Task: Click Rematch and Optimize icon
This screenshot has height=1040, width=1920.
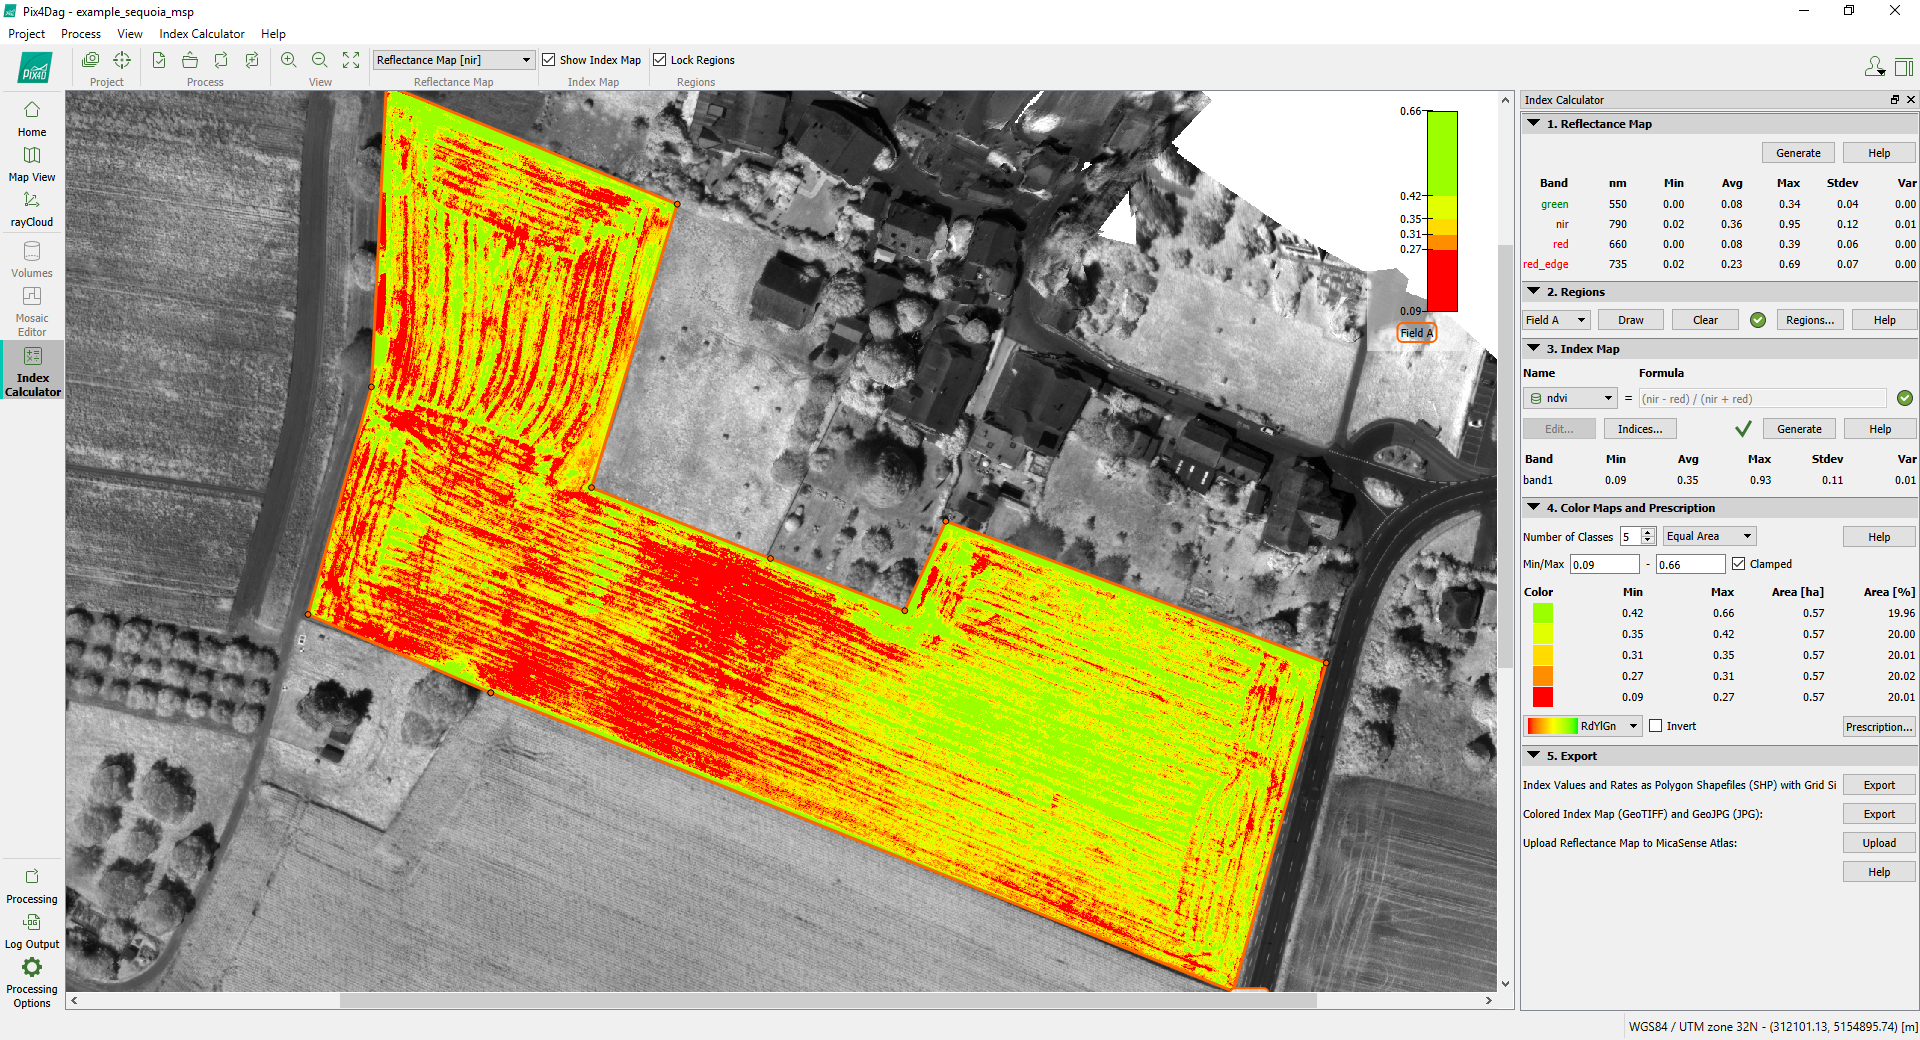Action: [252, 60]
